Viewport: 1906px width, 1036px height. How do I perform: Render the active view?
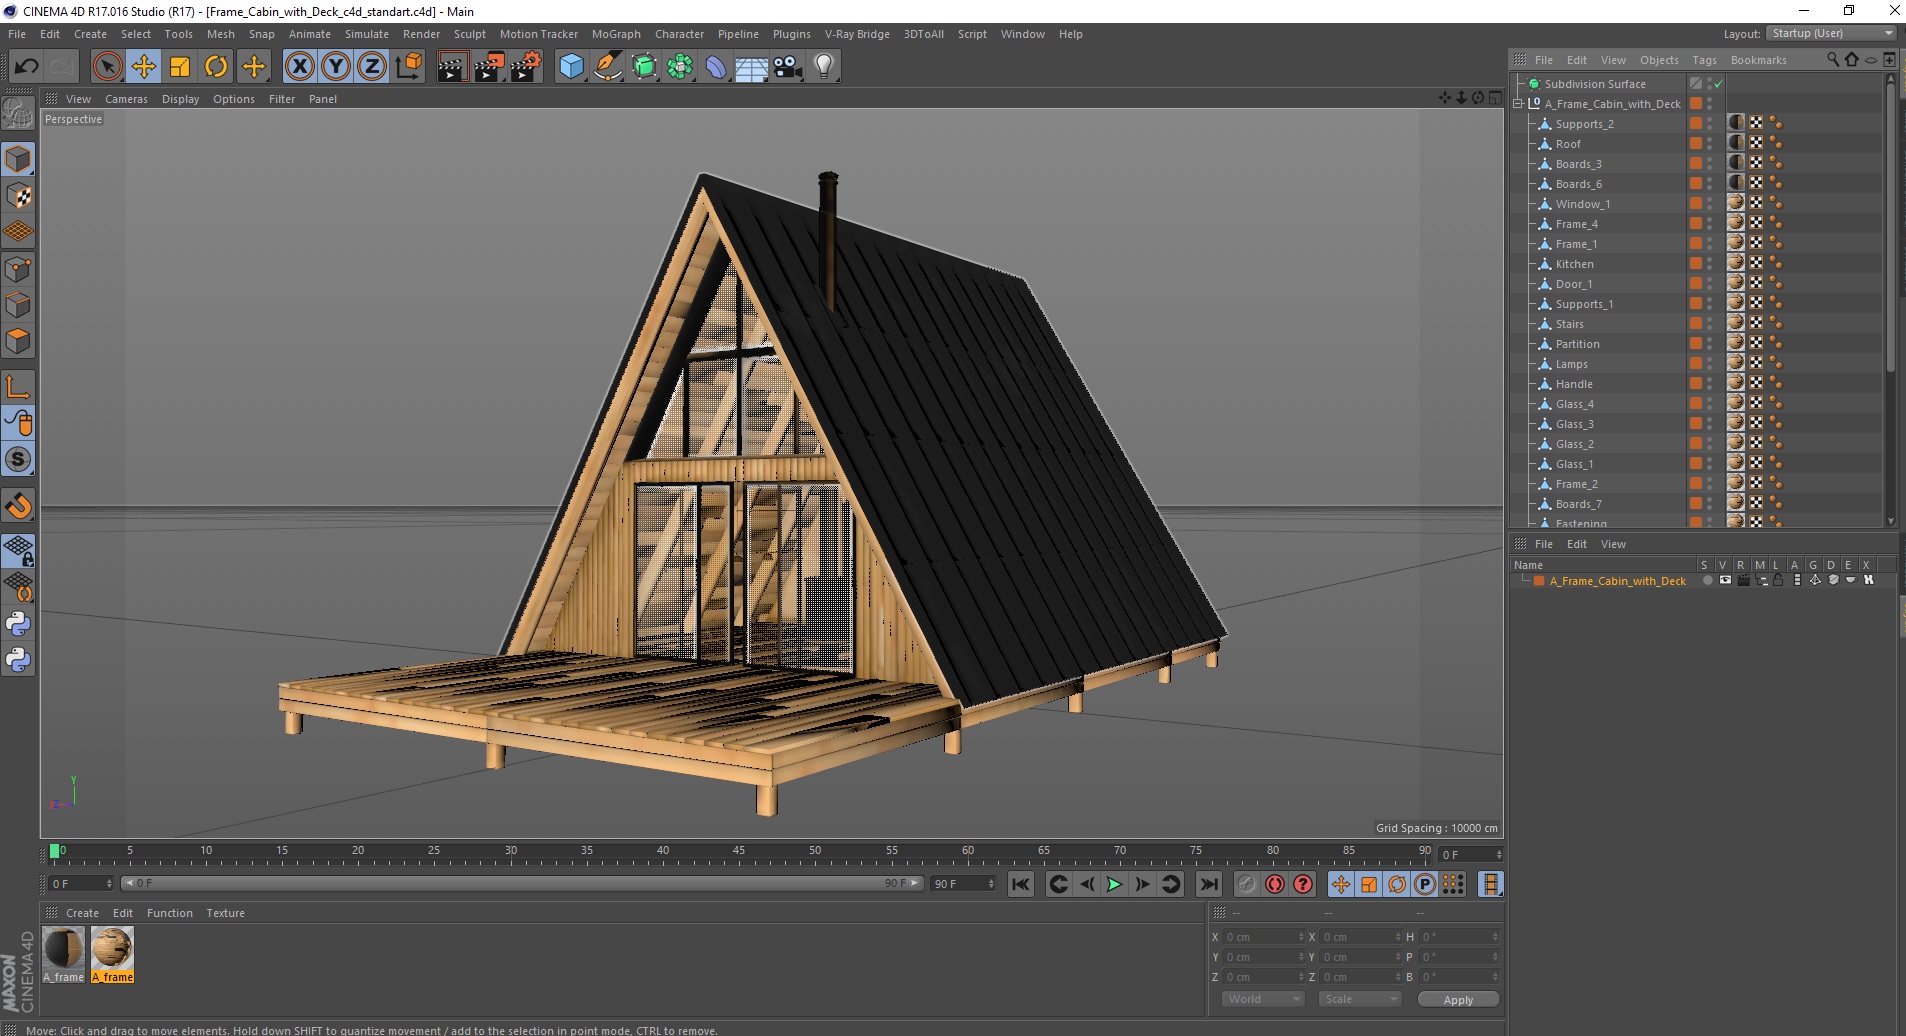click(x=452, y=67)
